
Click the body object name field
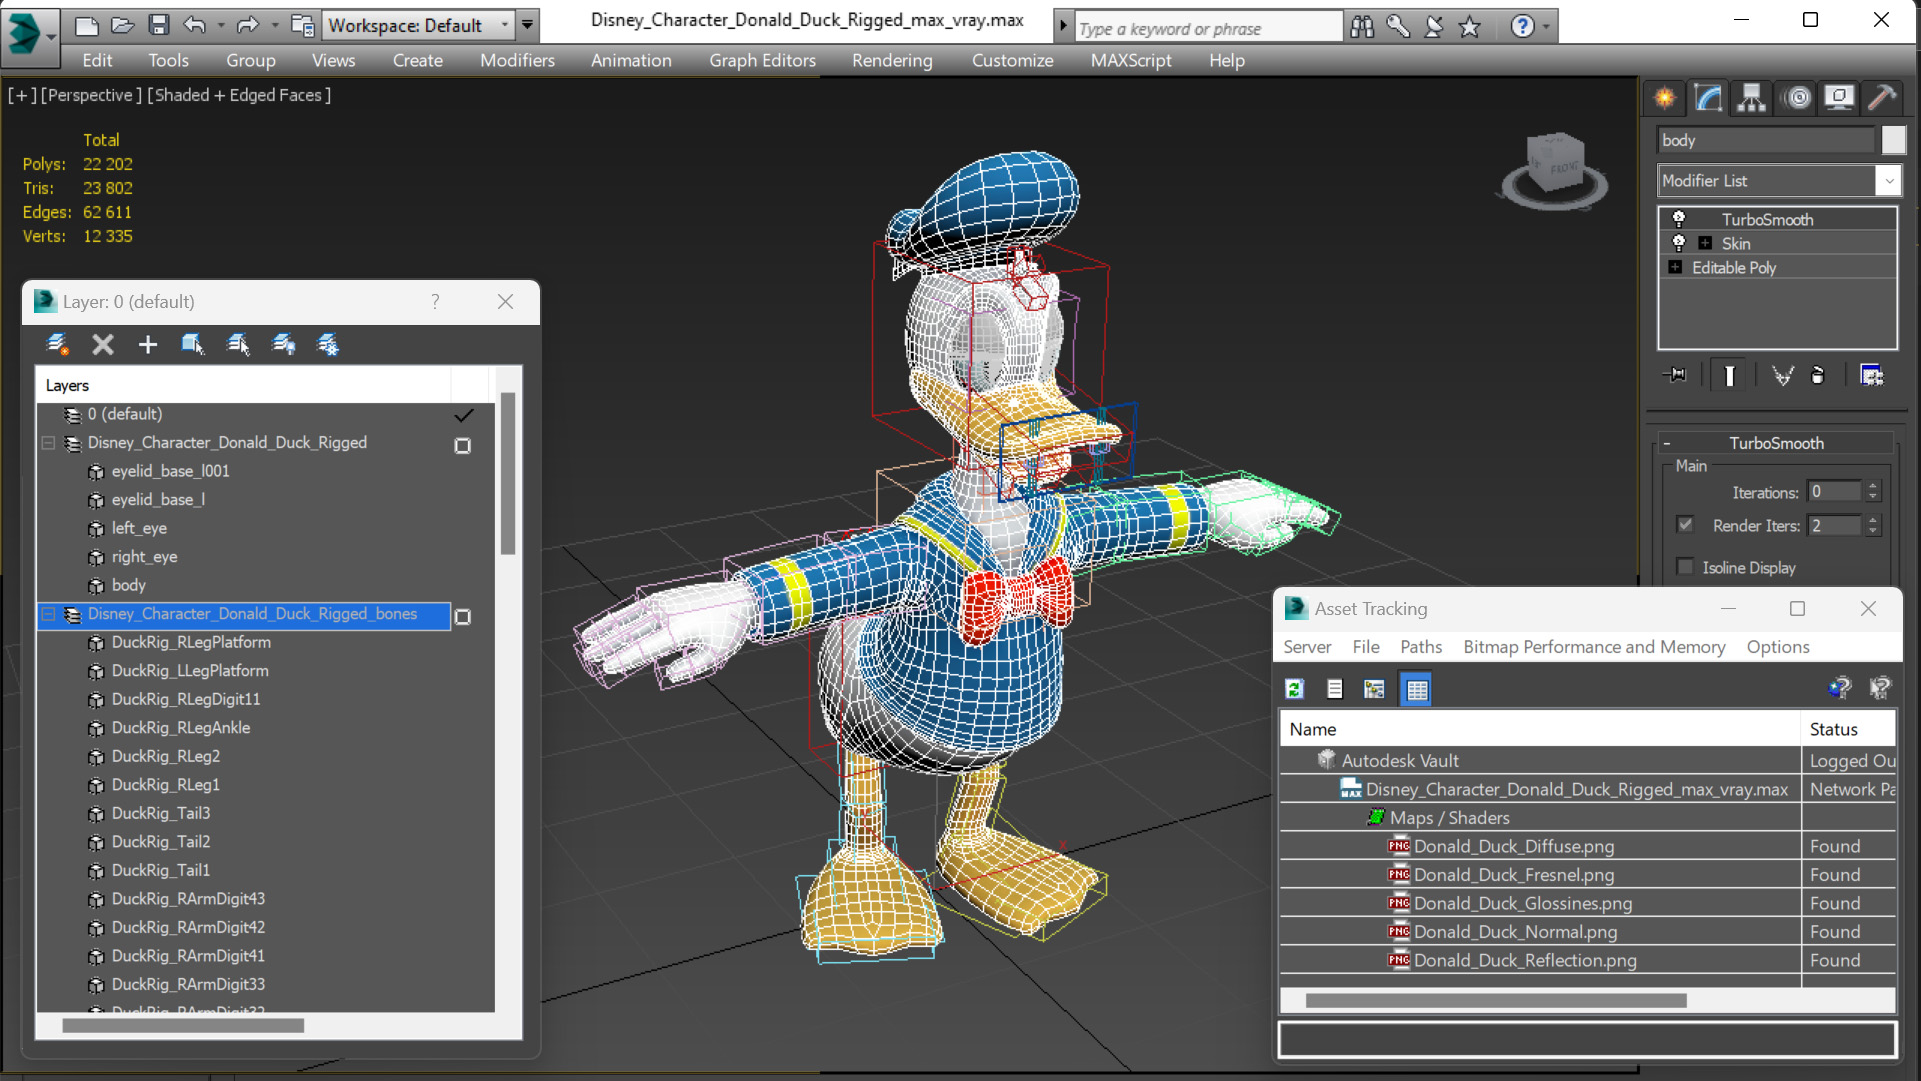1766,140
